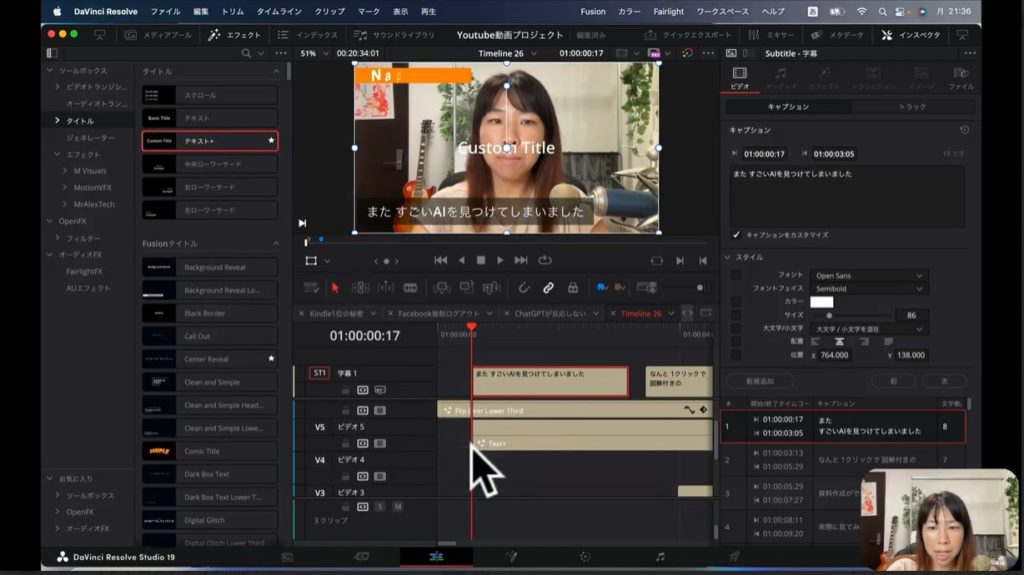
Task: Click the blue flag icon
Action: [x=601, y=288]
